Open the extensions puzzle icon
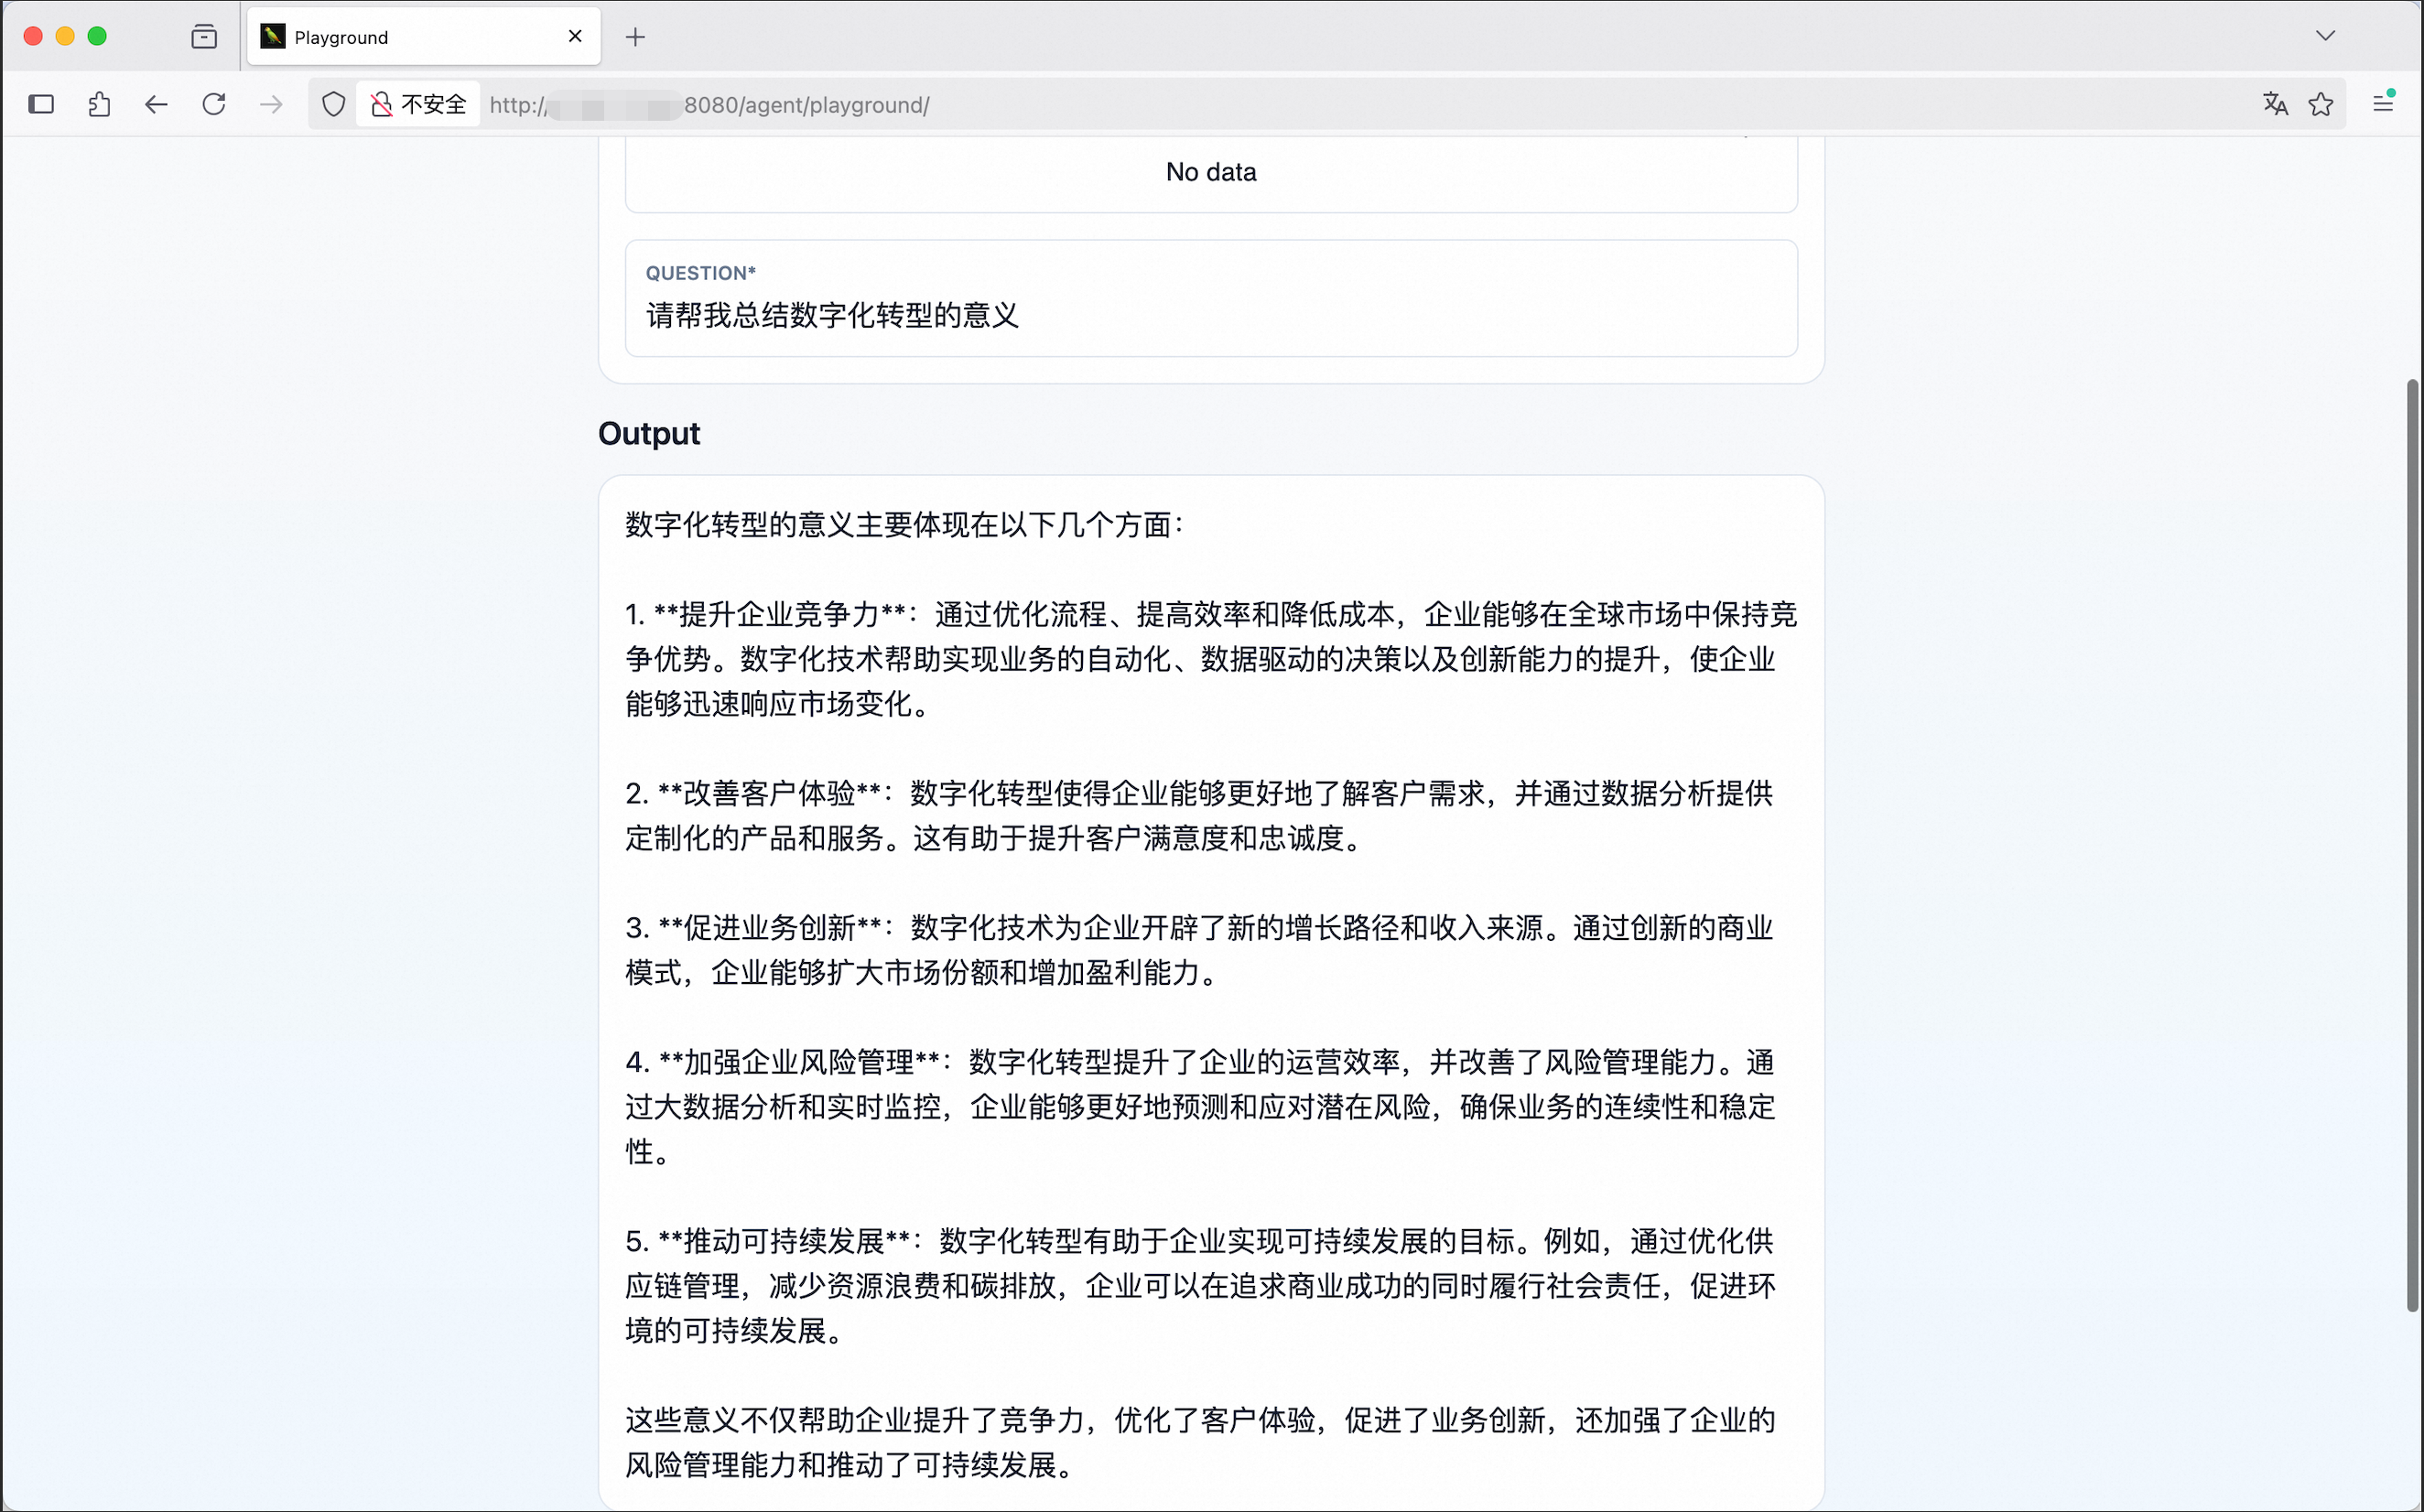The image size is (2424, 1512). click(99, 104)
